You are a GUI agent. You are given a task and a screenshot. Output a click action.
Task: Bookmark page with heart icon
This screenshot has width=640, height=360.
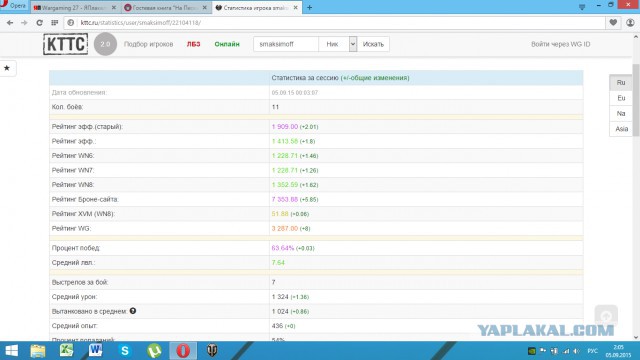613,23
